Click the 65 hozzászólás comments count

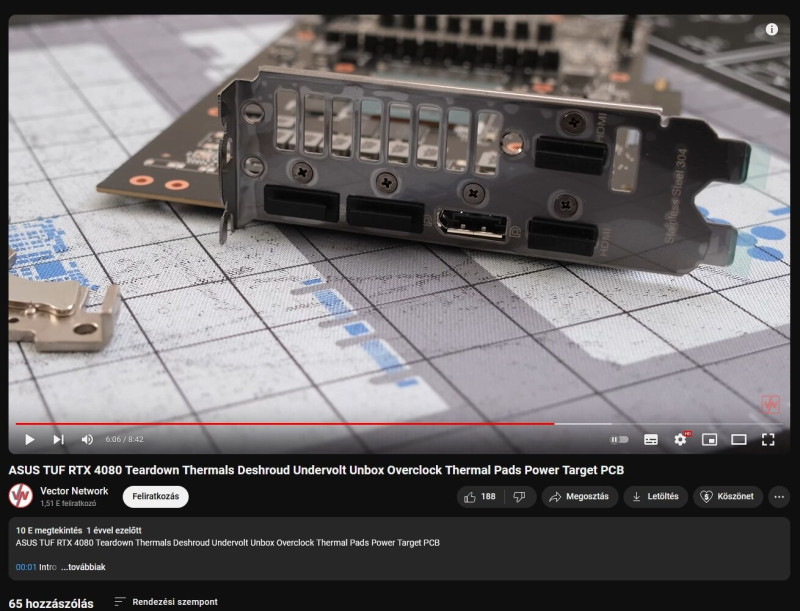click(51, 603)
